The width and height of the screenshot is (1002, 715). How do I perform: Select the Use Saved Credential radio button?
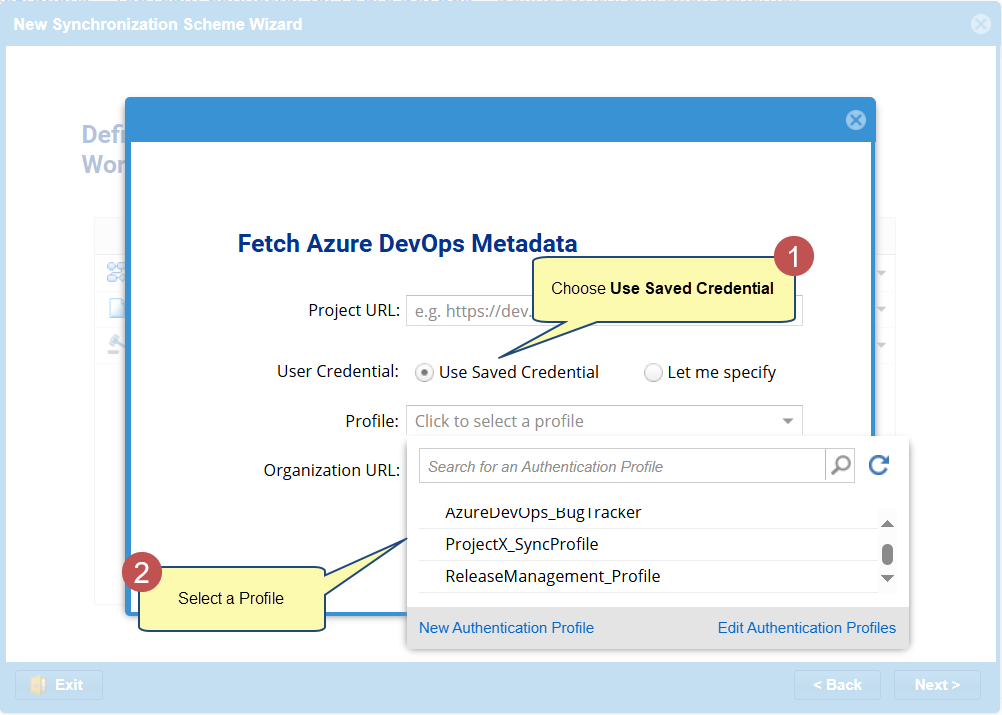(425, 373)
